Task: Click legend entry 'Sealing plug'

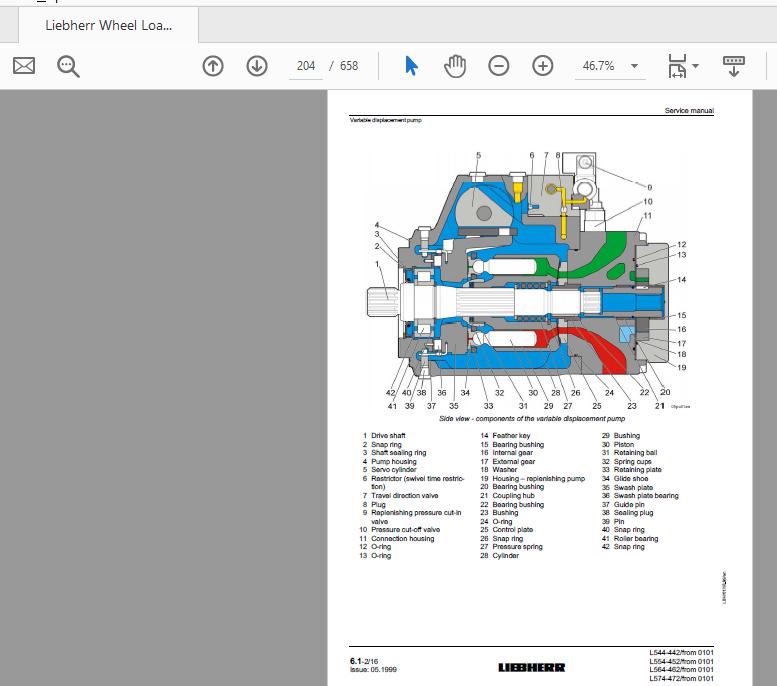Action: [x=633, y=513]
